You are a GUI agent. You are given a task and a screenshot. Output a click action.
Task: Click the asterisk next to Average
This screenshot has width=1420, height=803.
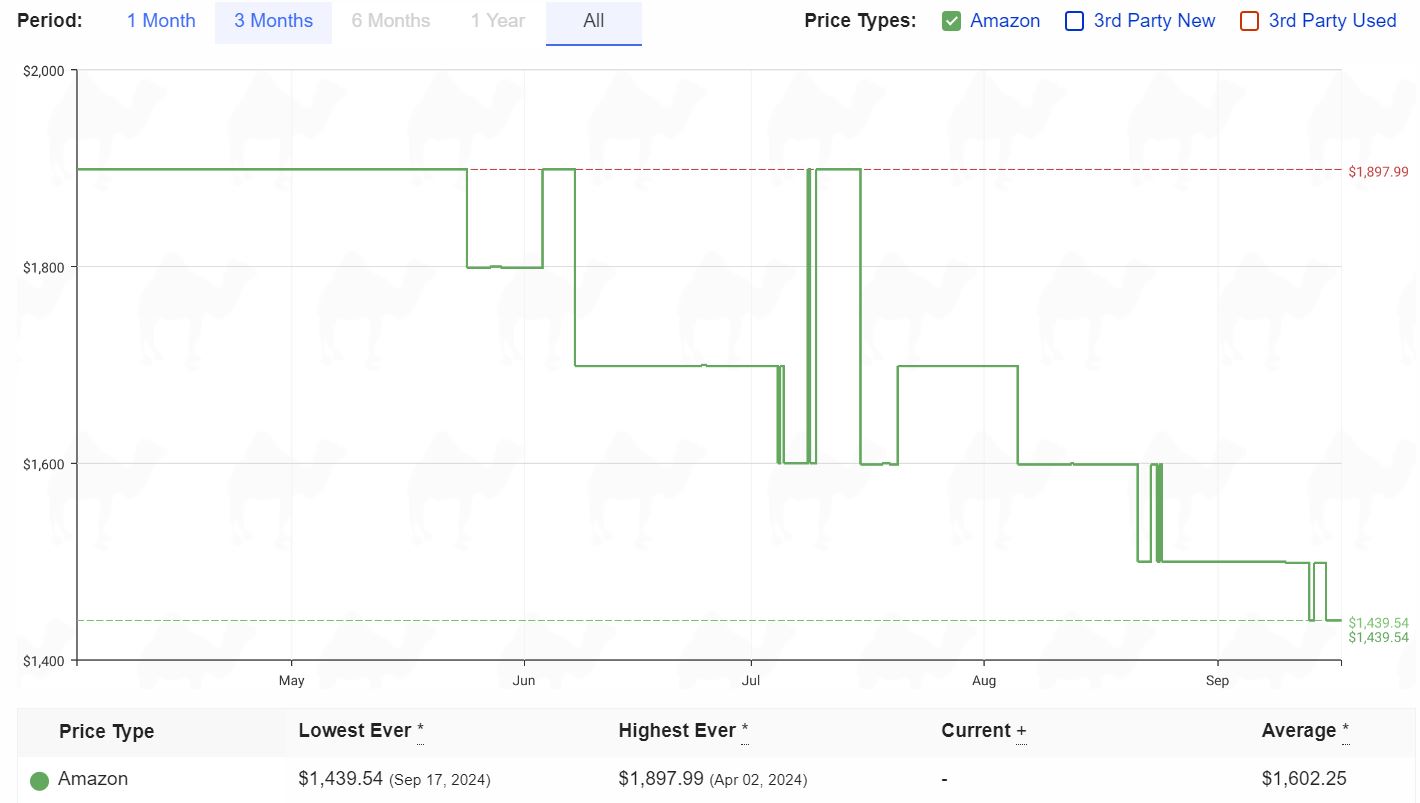[1345, 731]
